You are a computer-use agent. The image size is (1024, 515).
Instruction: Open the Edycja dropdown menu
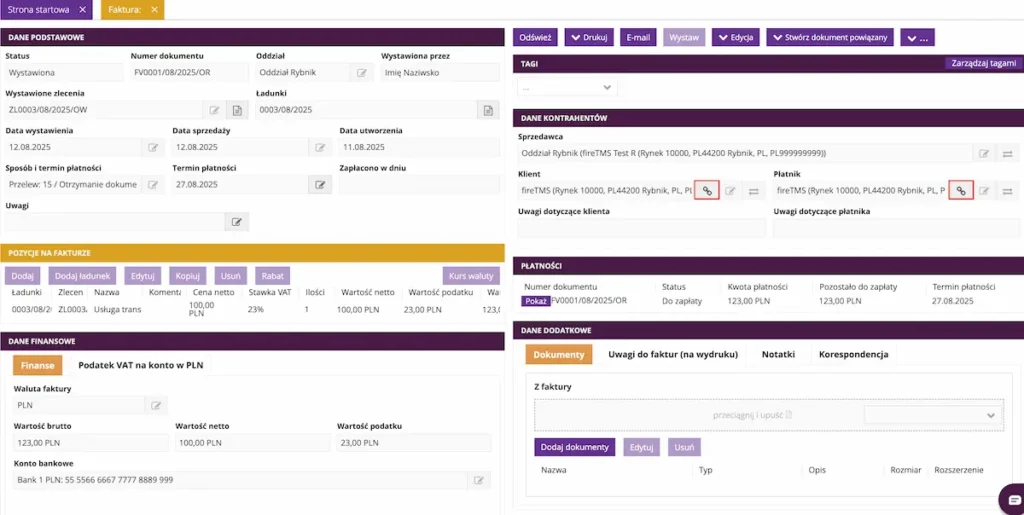[x=735, y=37]
